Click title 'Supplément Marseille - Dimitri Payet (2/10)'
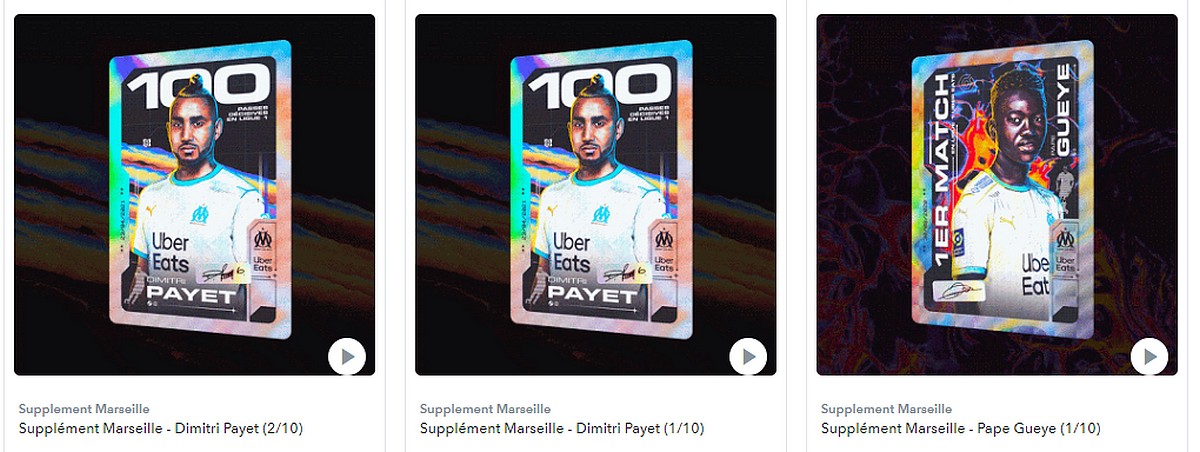This screenshot has height=452, width=1200. [x=161, y=429]
